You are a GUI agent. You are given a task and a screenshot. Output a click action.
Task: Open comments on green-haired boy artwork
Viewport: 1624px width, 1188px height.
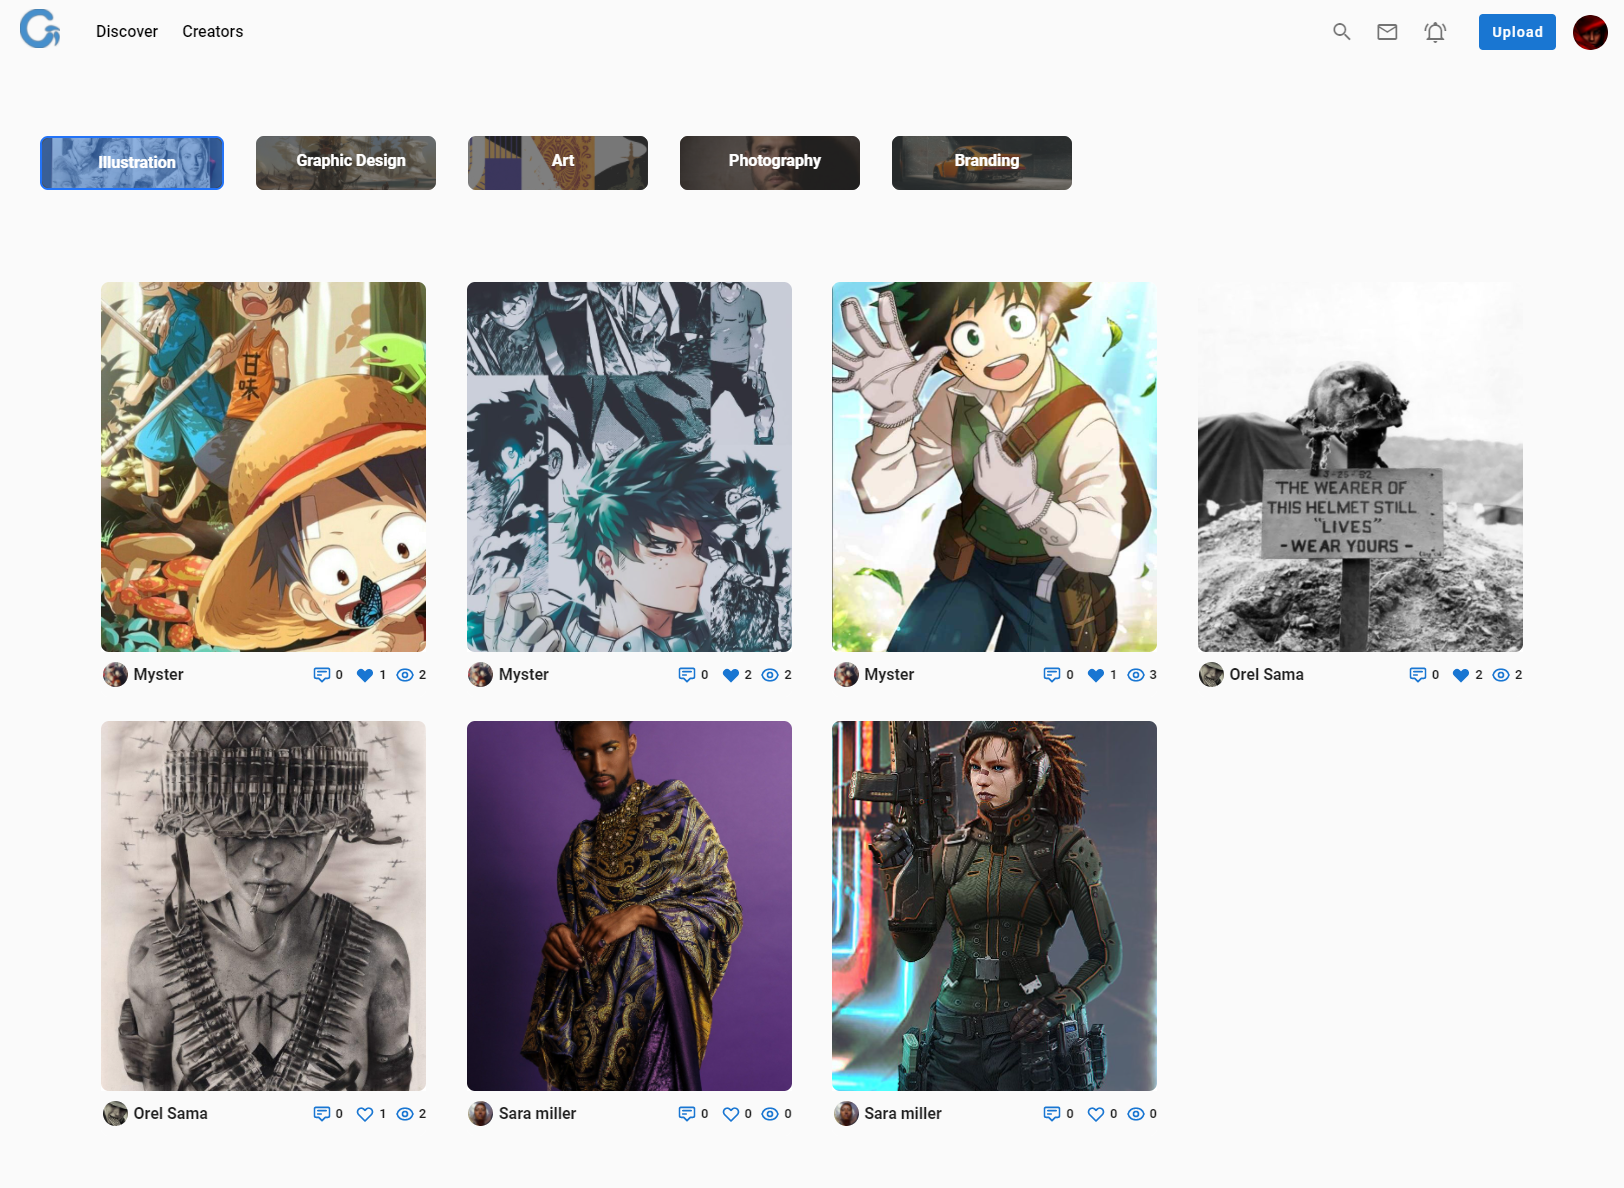point(1052,675)
